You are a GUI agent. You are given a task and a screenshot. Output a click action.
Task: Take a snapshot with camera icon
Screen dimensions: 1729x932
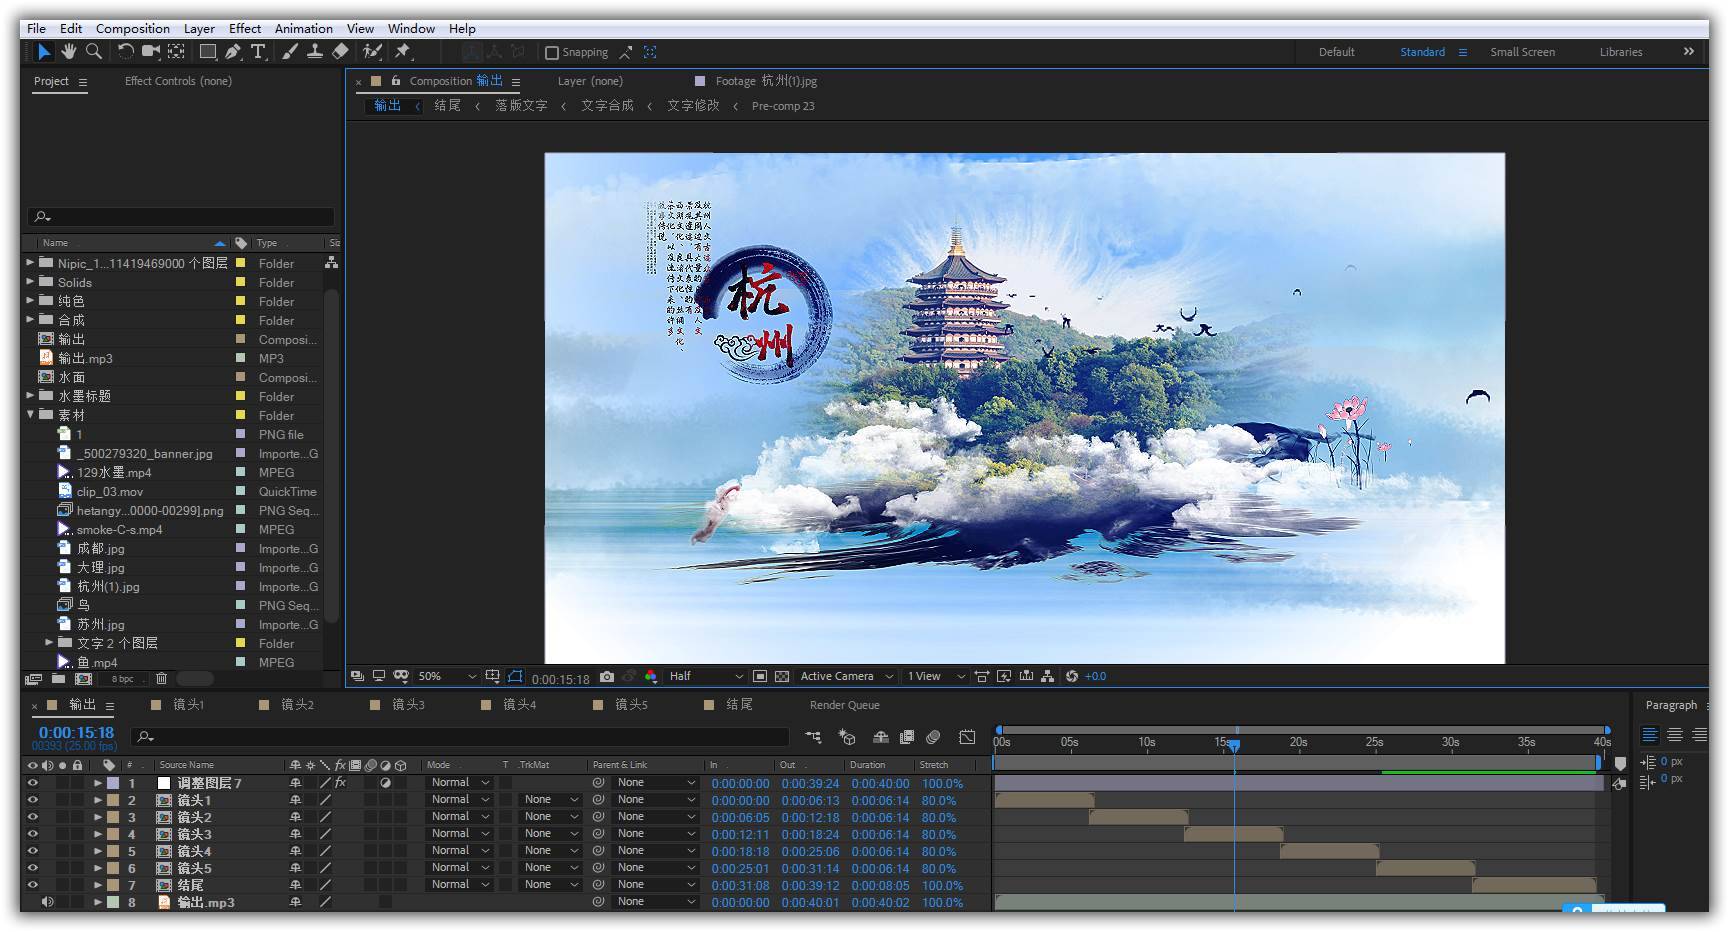(x=607, y=677)
